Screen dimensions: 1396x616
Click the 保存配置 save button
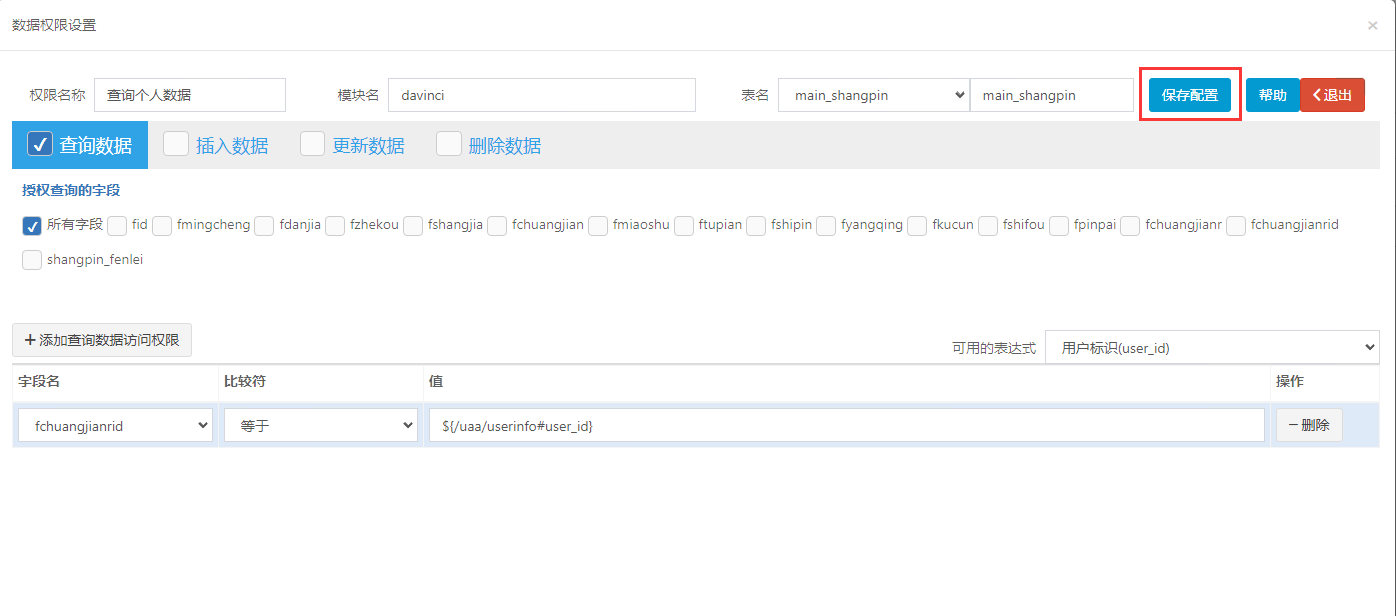coord(1190,95)
